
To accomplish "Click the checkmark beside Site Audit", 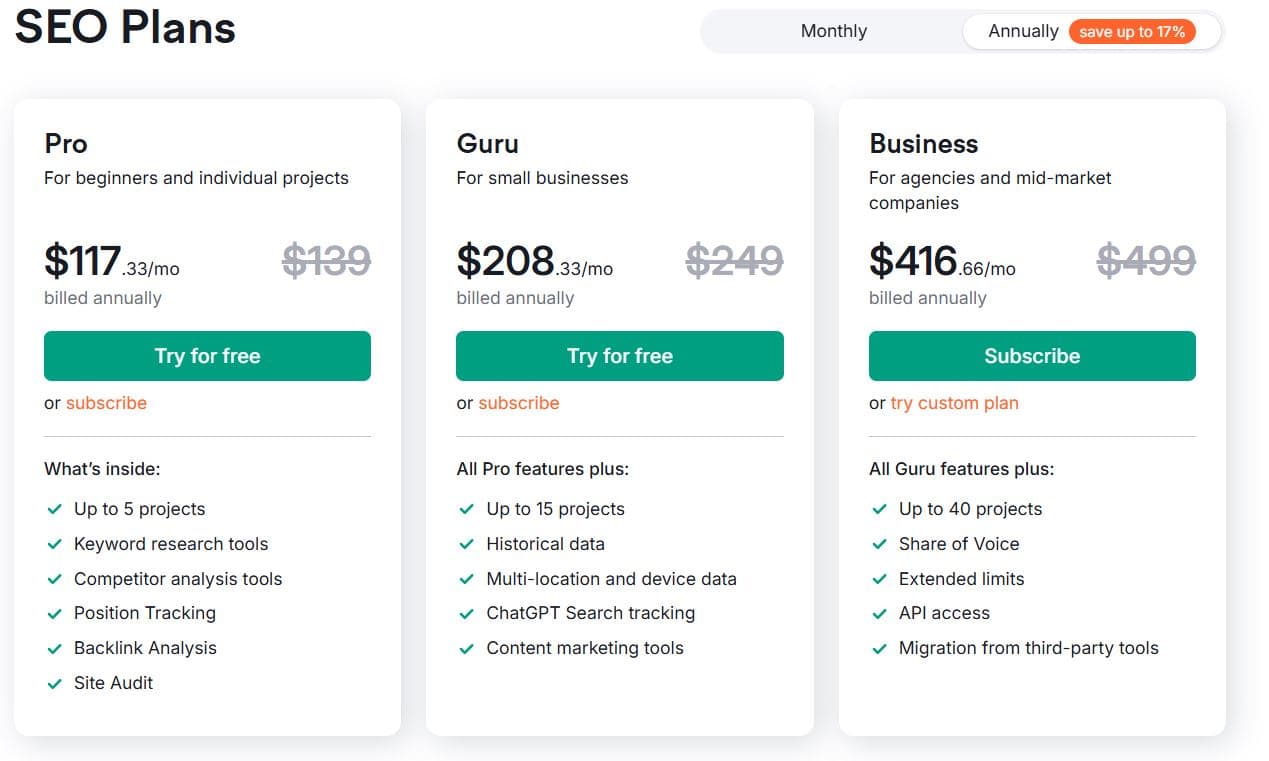I will pos(55,683).
